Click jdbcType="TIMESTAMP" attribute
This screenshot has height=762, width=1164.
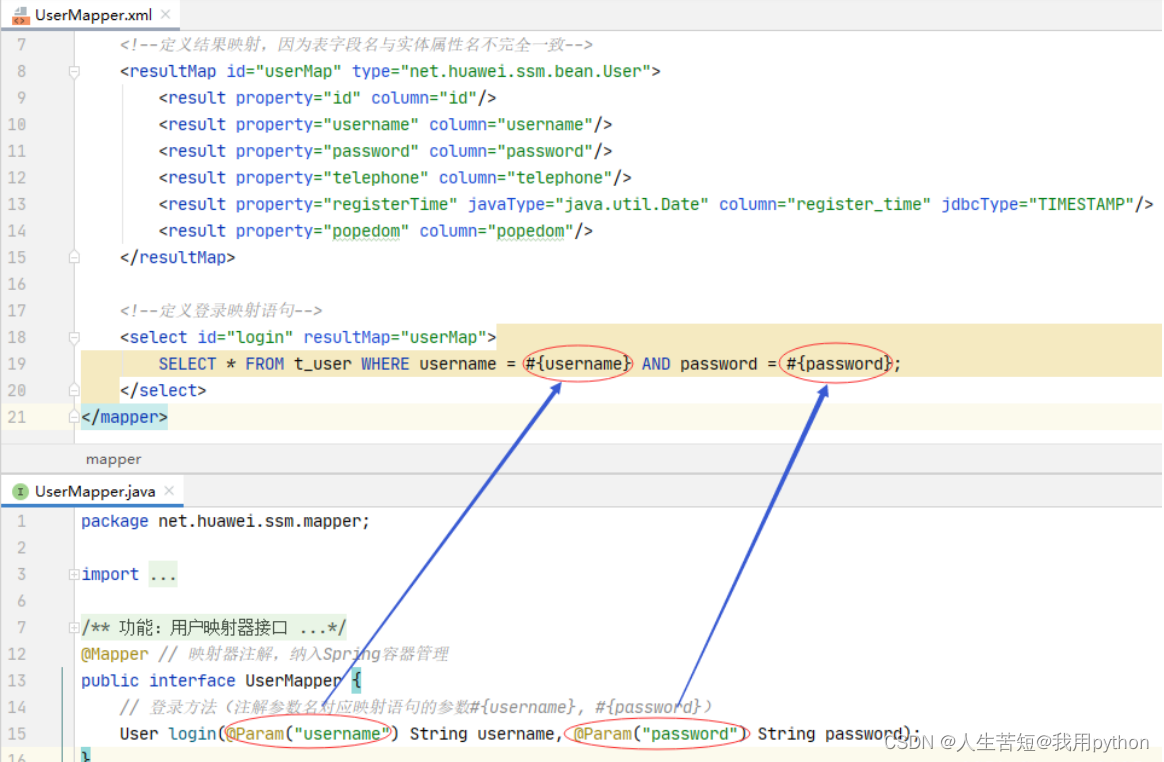click(x=1038, y=204)
